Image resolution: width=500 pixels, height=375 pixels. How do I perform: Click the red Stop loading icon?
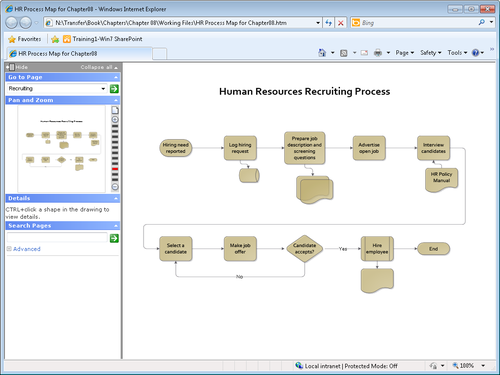(341, 23)
